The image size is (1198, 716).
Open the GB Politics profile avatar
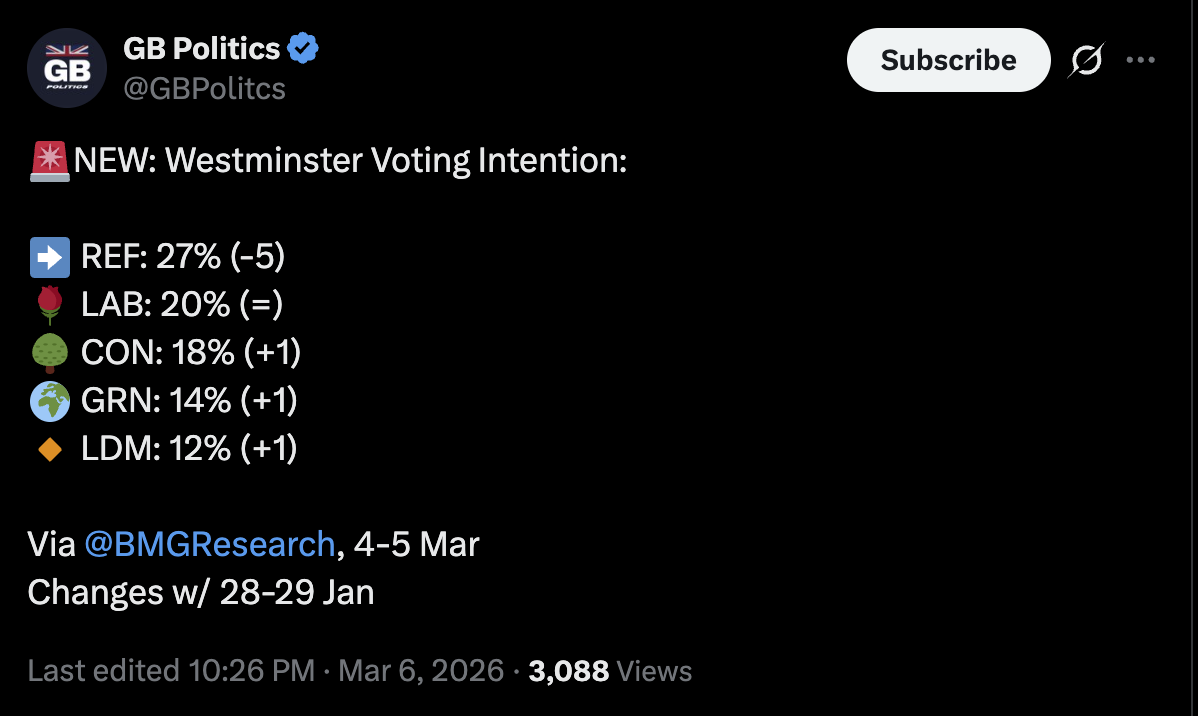tap(67, 68)
